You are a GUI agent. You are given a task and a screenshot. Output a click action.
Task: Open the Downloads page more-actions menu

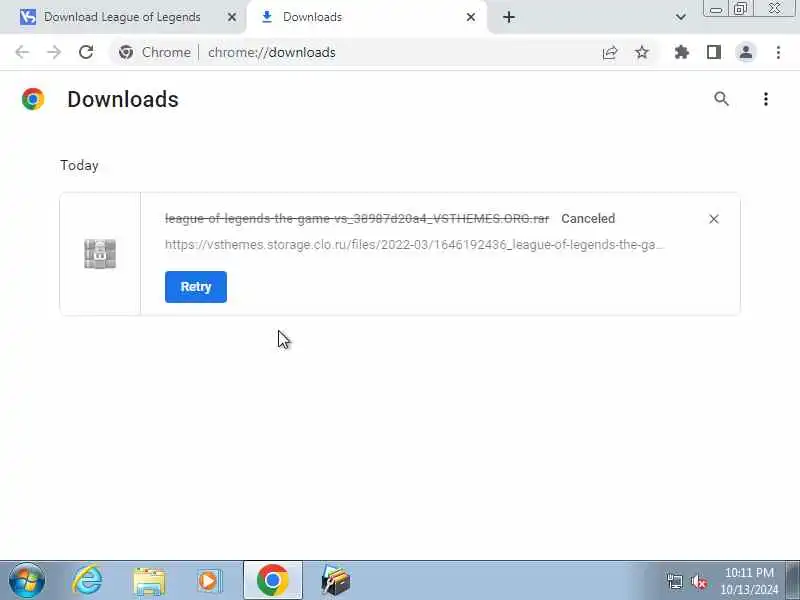(x=766, y=99)
